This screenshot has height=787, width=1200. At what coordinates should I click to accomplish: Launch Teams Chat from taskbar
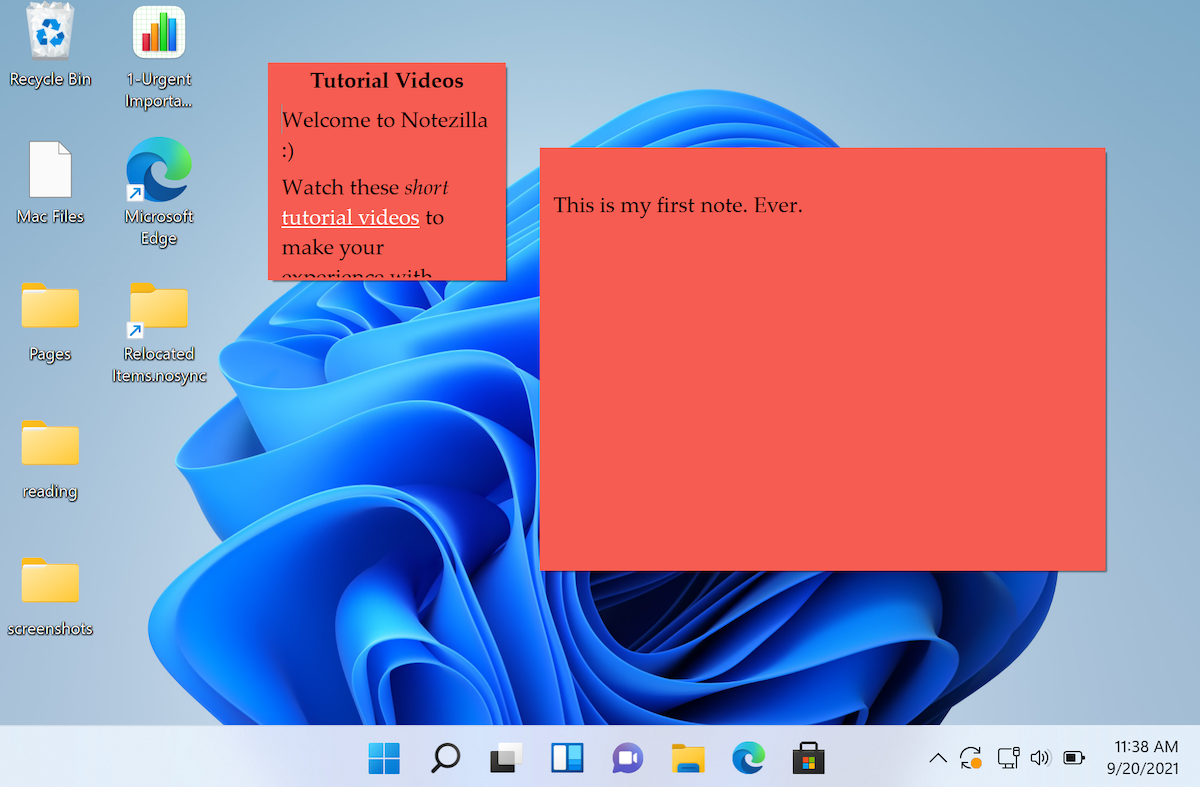pos(627,758)
